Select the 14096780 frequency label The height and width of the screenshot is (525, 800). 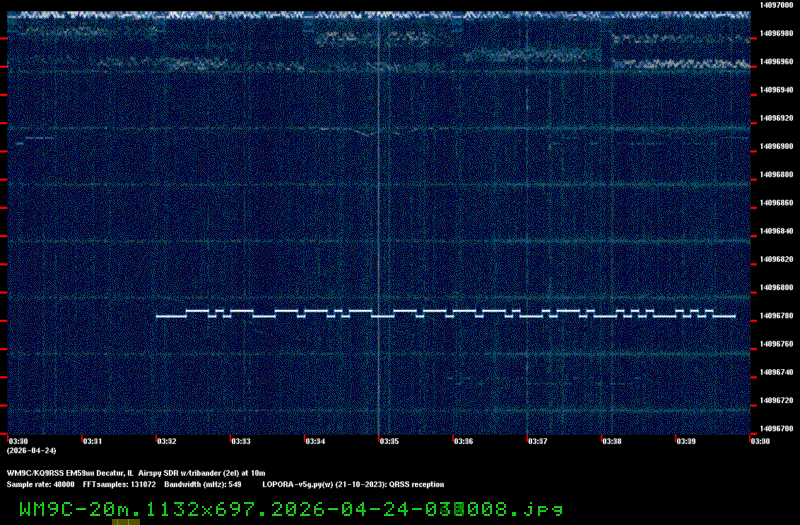pyautogui.click(x=776, y=316)
